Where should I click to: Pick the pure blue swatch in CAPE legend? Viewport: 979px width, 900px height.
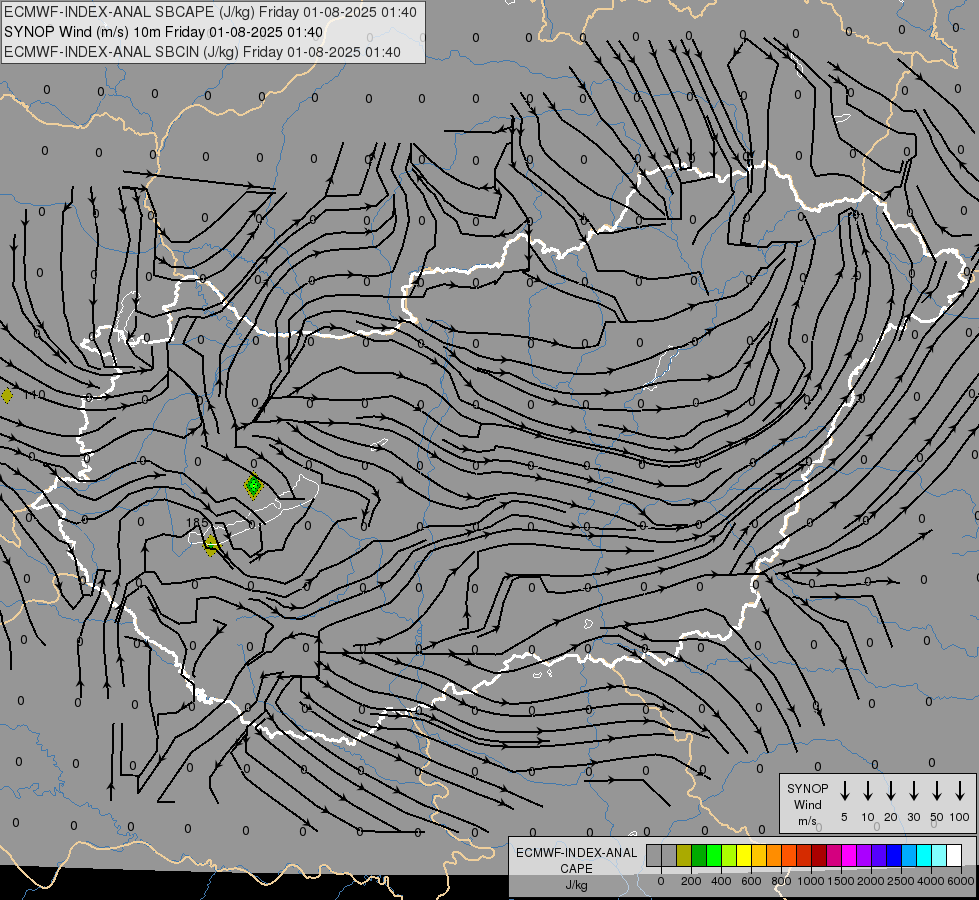click(895, 855)
